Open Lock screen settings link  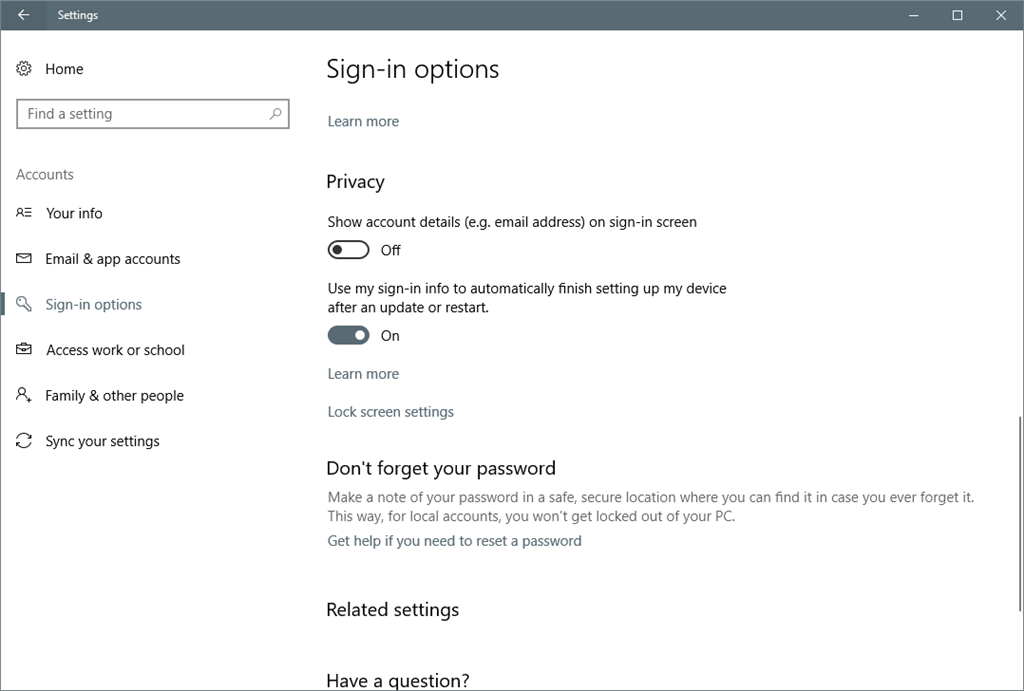pyautogui.click(x=391, y=412)
